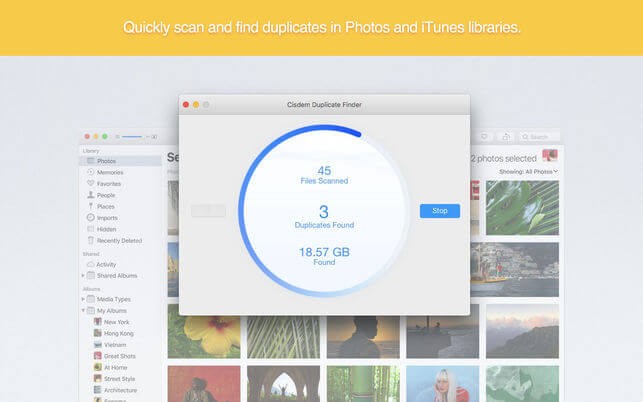Click the Search field in Photos
Screen dimensions: 643x402
pyautogui.click(x=540, y=137)
